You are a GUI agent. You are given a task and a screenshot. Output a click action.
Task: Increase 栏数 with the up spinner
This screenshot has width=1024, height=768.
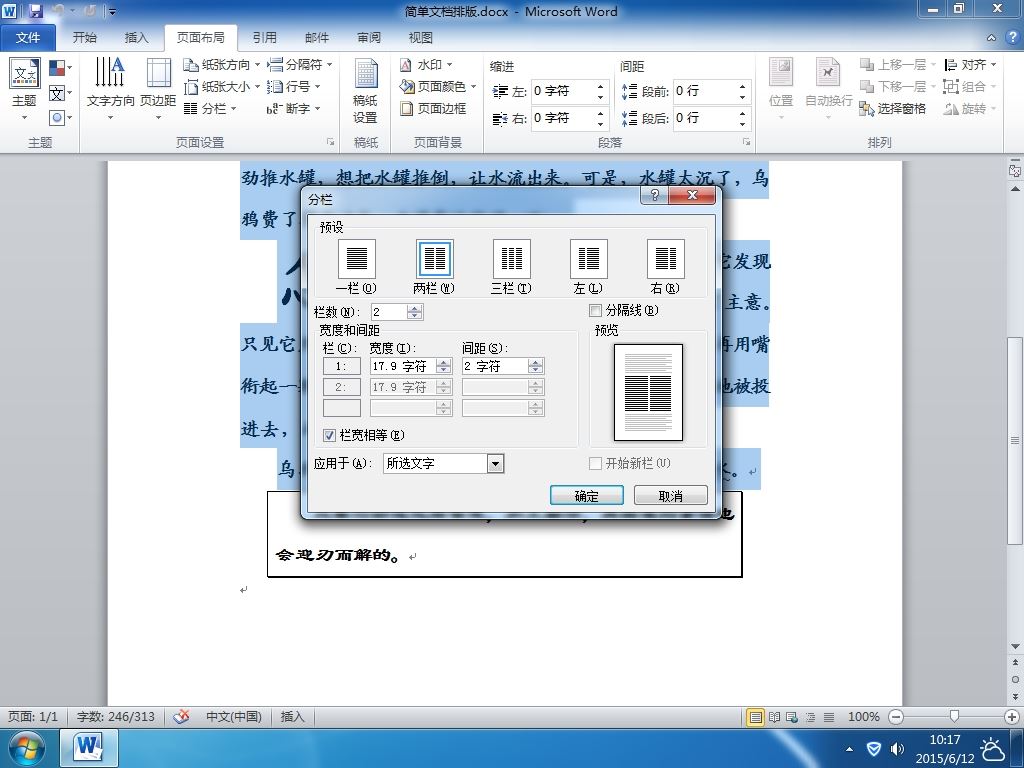[415, 308]
